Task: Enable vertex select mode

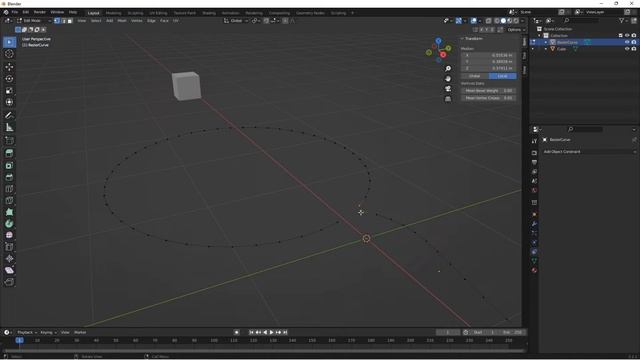Action: [x=57, y=20]
